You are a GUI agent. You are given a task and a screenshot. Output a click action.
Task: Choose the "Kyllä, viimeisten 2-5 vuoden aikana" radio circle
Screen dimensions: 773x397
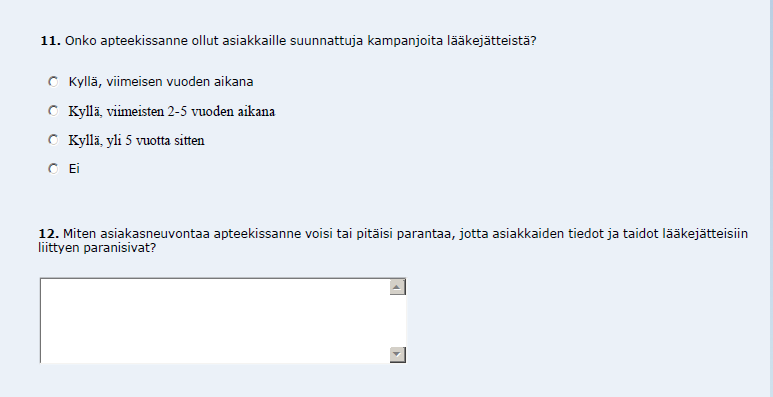point(53,111)
